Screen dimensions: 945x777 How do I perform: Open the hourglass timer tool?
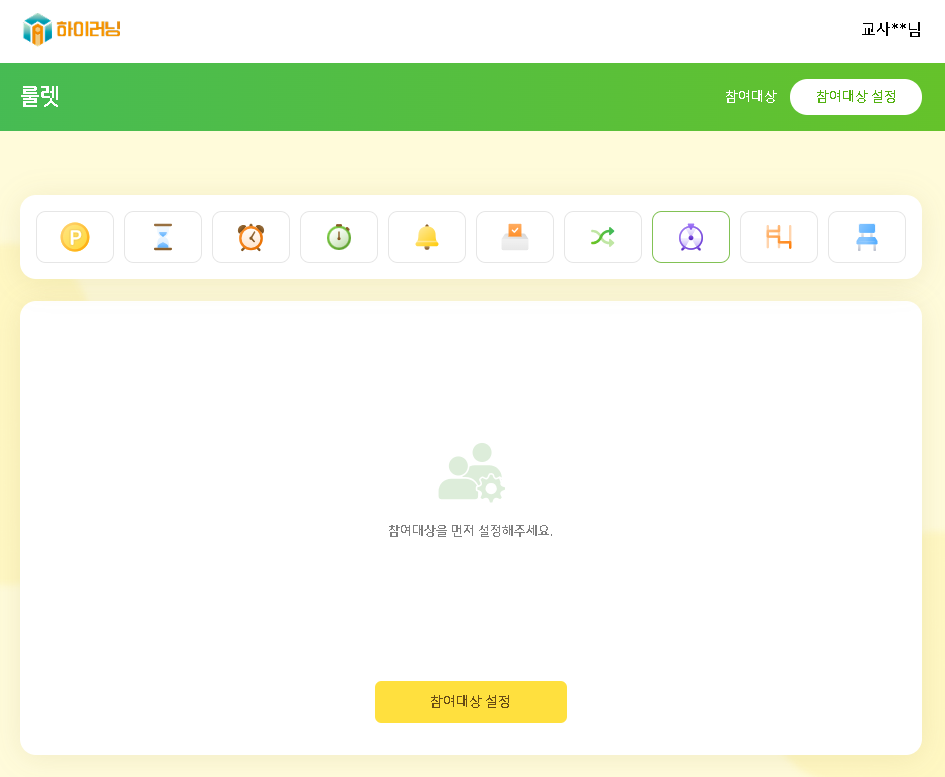tap(163, 237)
